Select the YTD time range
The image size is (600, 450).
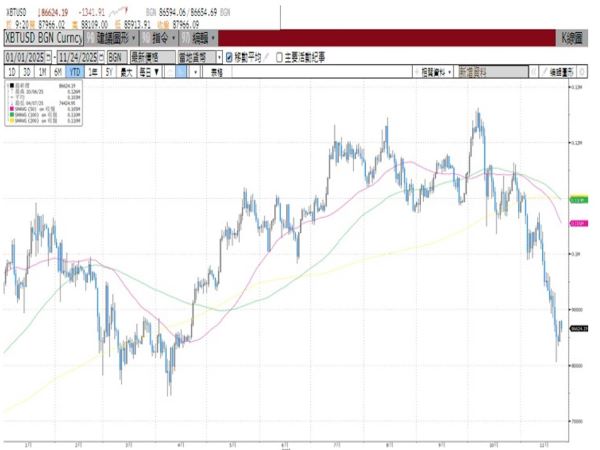(x=74, y=73)
